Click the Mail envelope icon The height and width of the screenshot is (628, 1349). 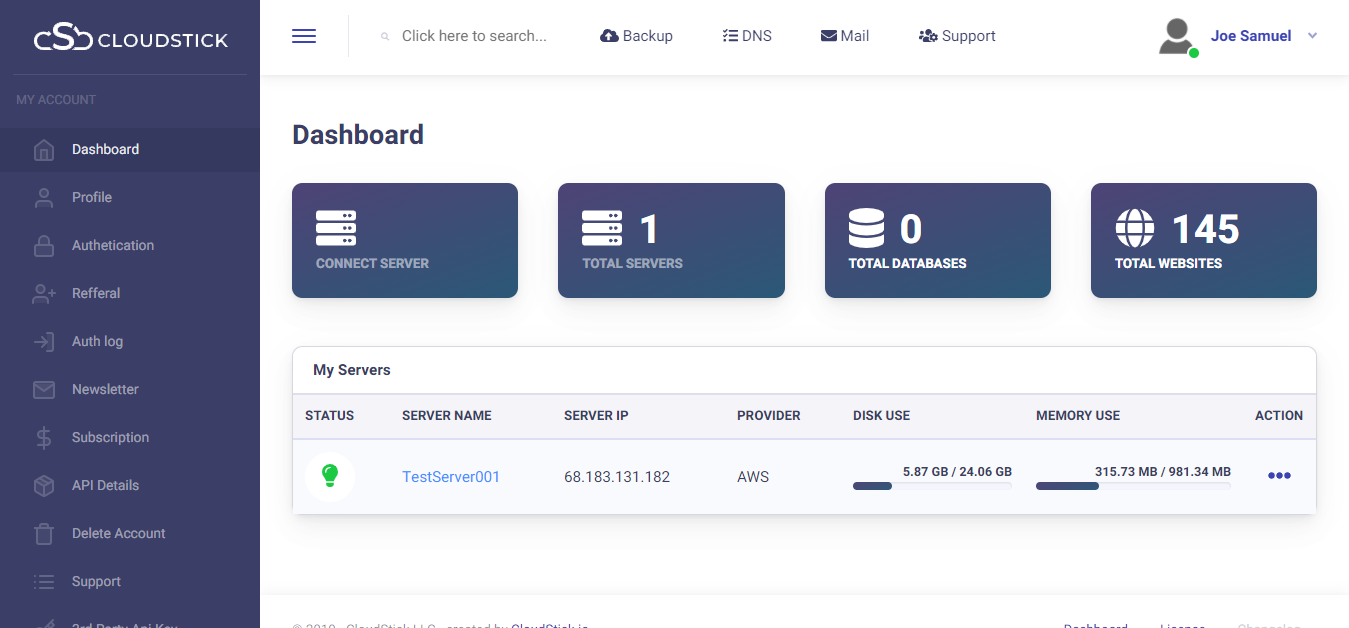coord(828,36)
